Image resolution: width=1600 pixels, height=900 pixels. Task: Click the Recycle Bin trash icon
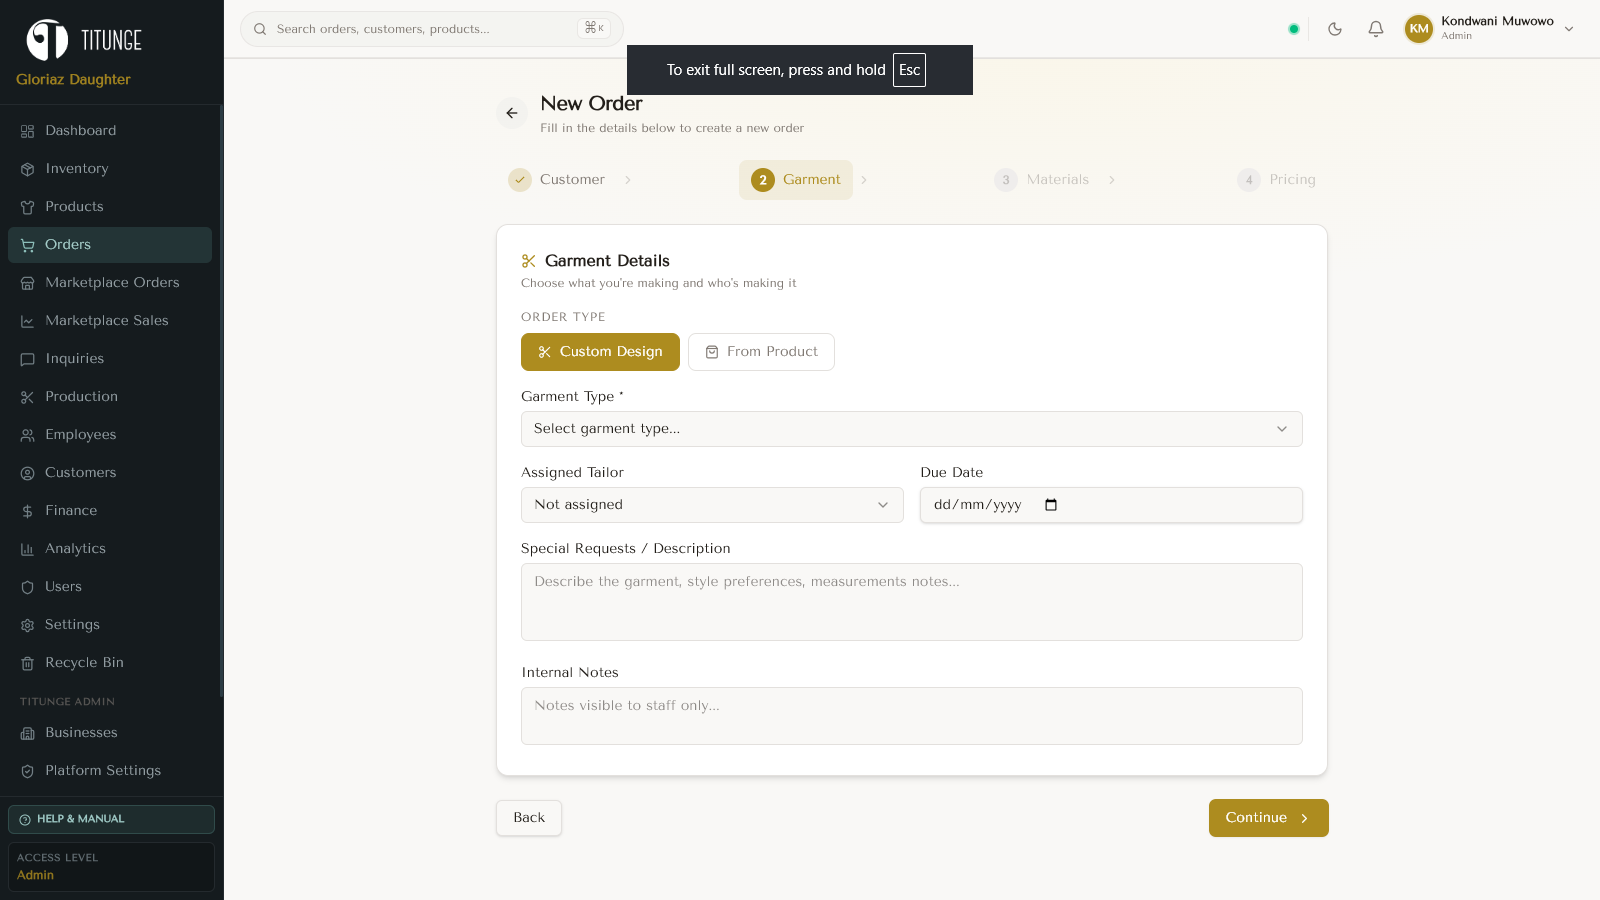[28, 663]
